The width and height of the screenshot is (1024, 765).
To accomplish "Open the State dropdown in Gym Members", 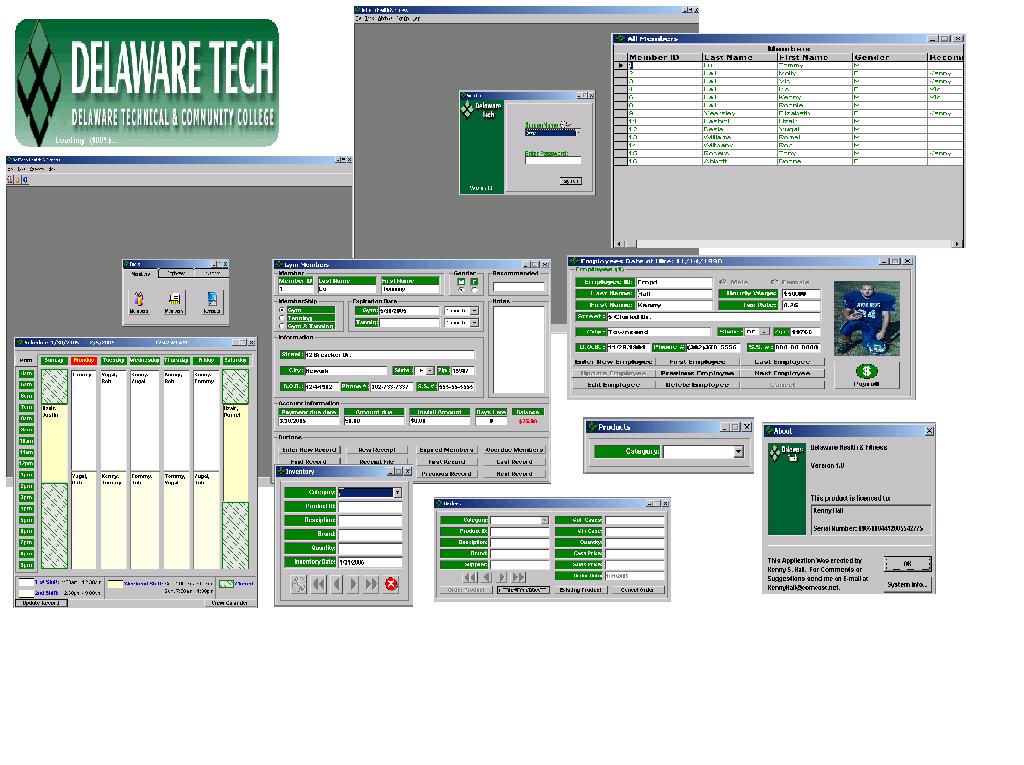I will [430, 371].
